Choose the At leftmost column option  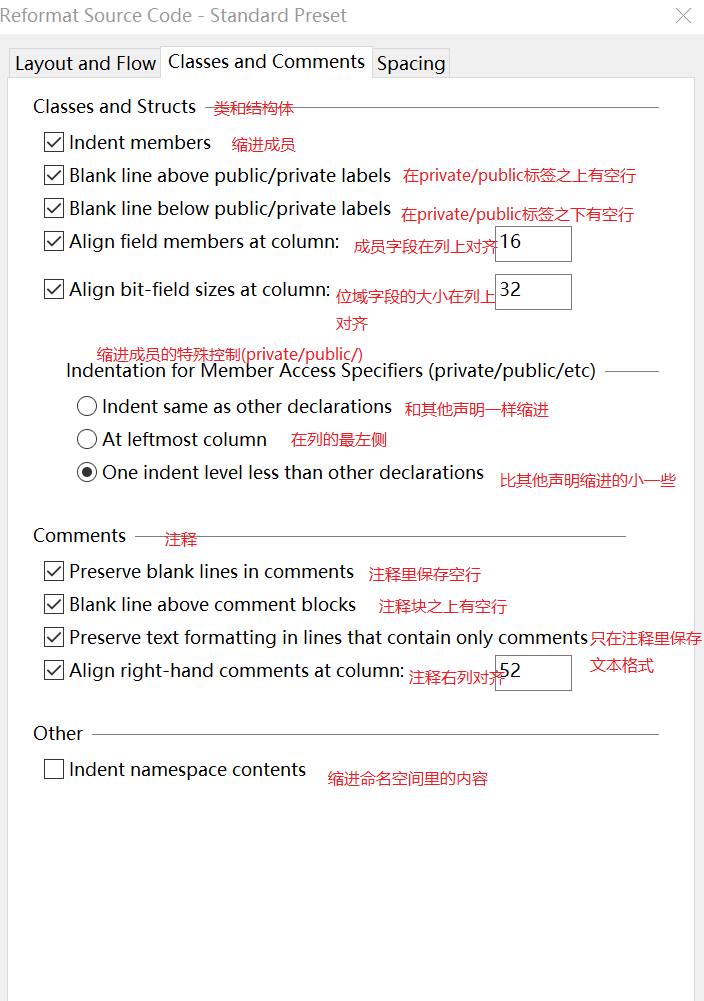tap(87, 440)
